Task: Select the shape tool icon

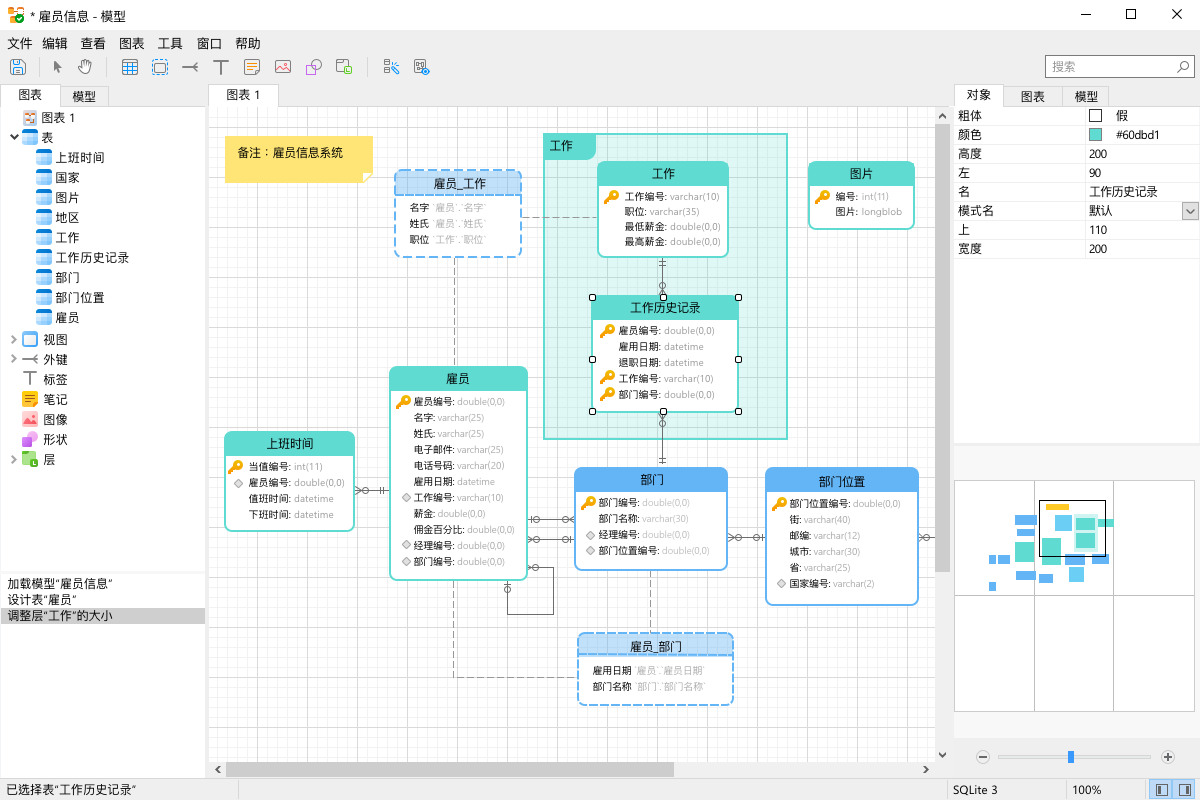Action: (313, 67)
